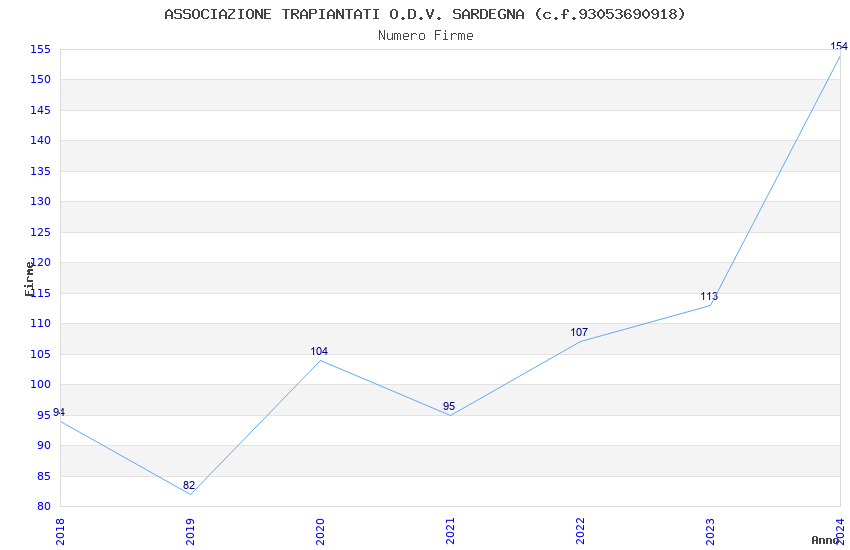This screenshot has width=850, height=550.
Task: Click the Anno x-axis title
Action: [x=825, y=540]
